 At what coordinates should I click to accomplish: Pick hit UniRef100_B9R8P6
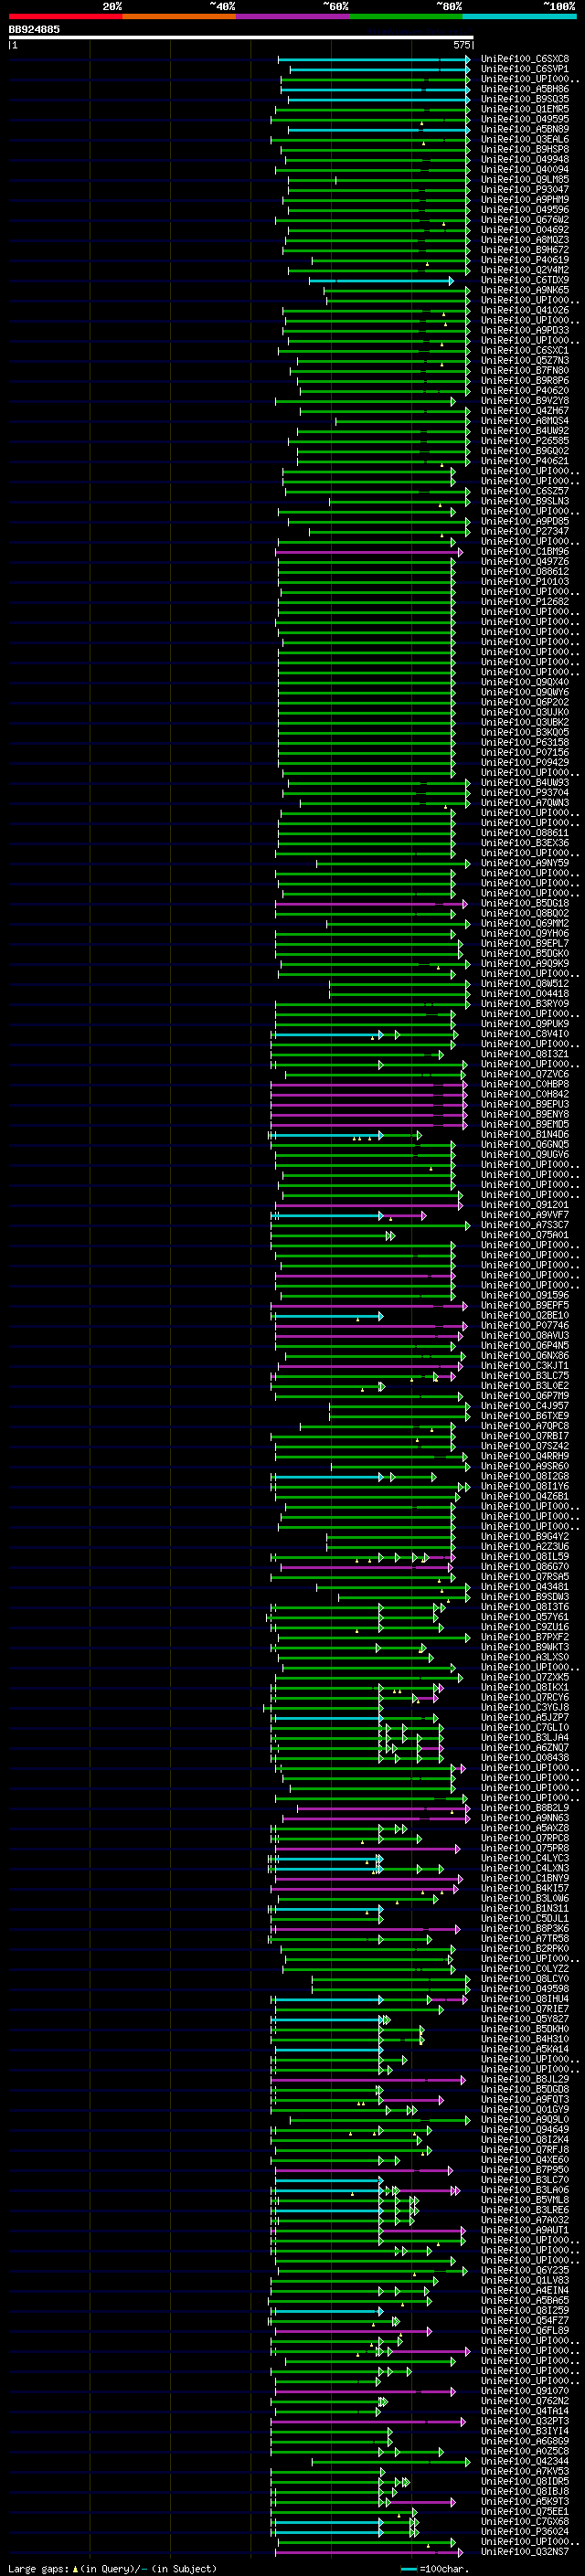pyautogui.click(x=525, y=381)
